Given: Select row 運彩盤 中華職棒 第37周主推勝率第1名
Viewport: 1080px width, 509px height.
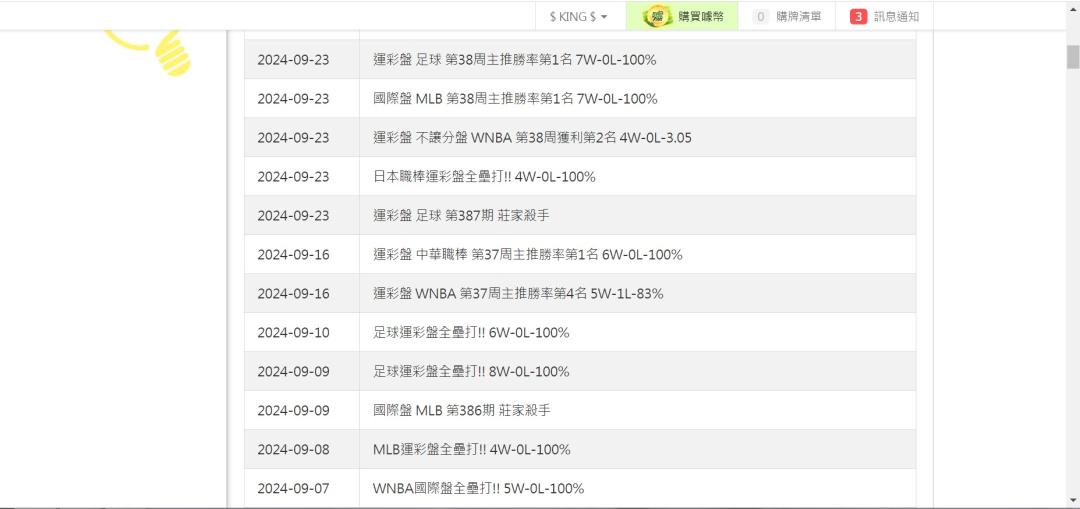Looking at the screenshot, I should pos(580,254).
